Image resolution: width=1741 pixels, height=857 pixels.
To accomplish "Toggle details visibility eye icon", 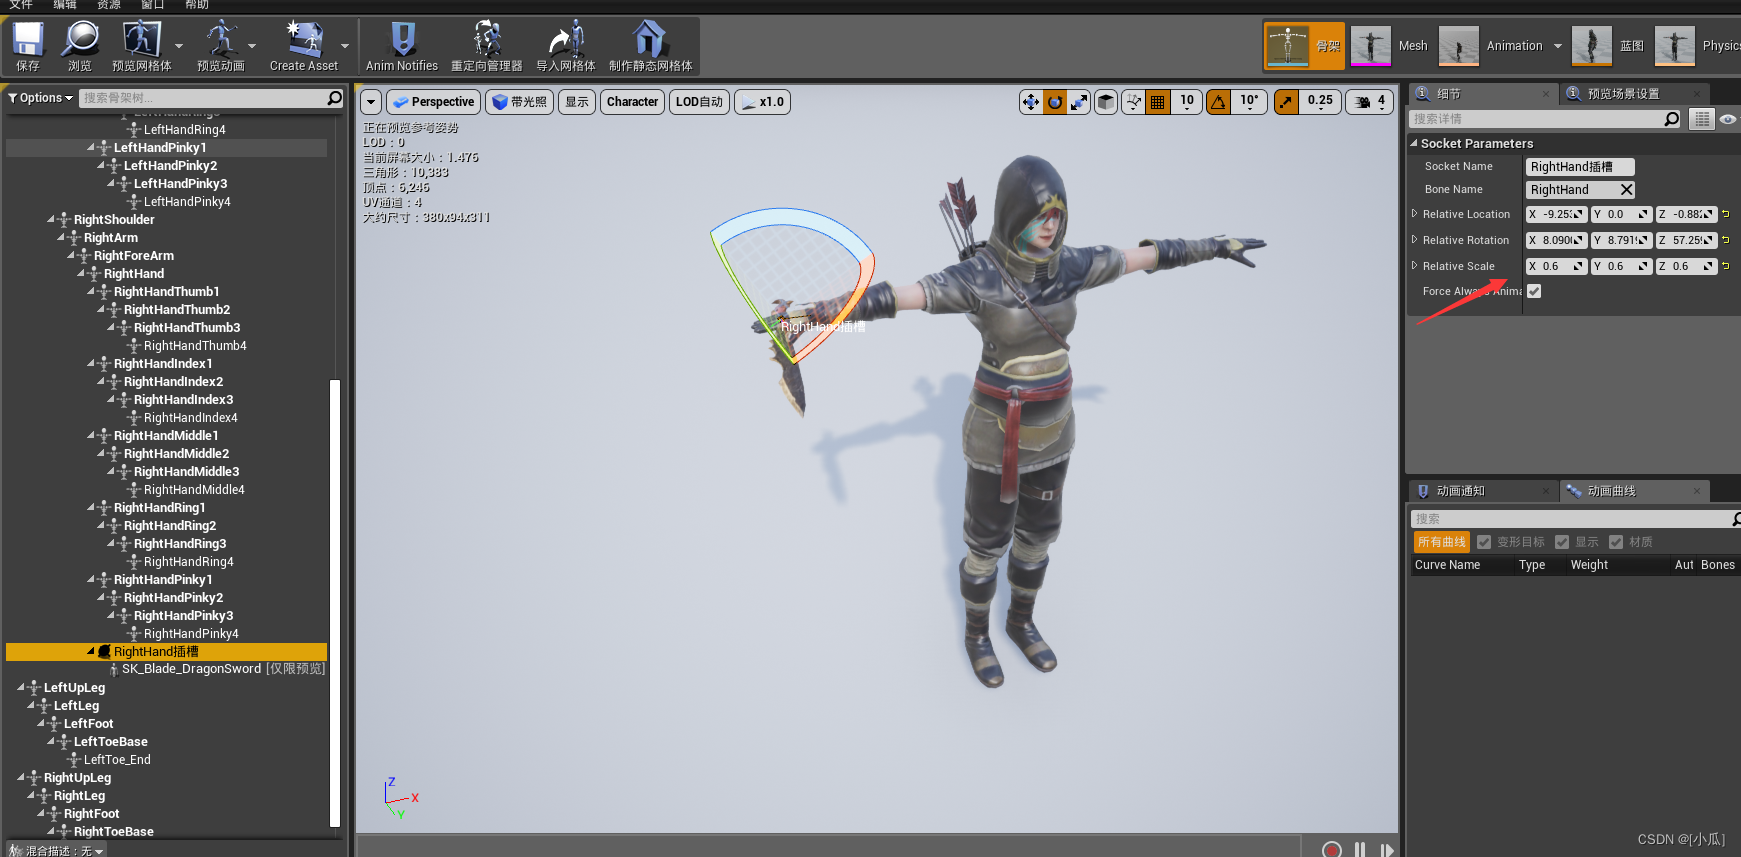I will click(x=1728, y=119).
